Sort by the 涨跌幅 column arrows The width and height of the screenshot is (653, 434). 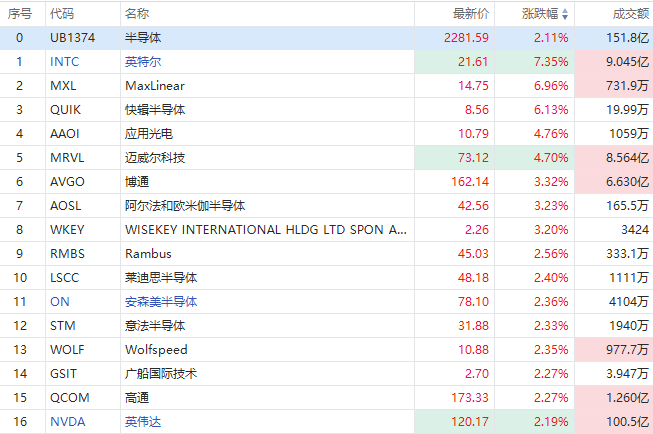(565, 14)
